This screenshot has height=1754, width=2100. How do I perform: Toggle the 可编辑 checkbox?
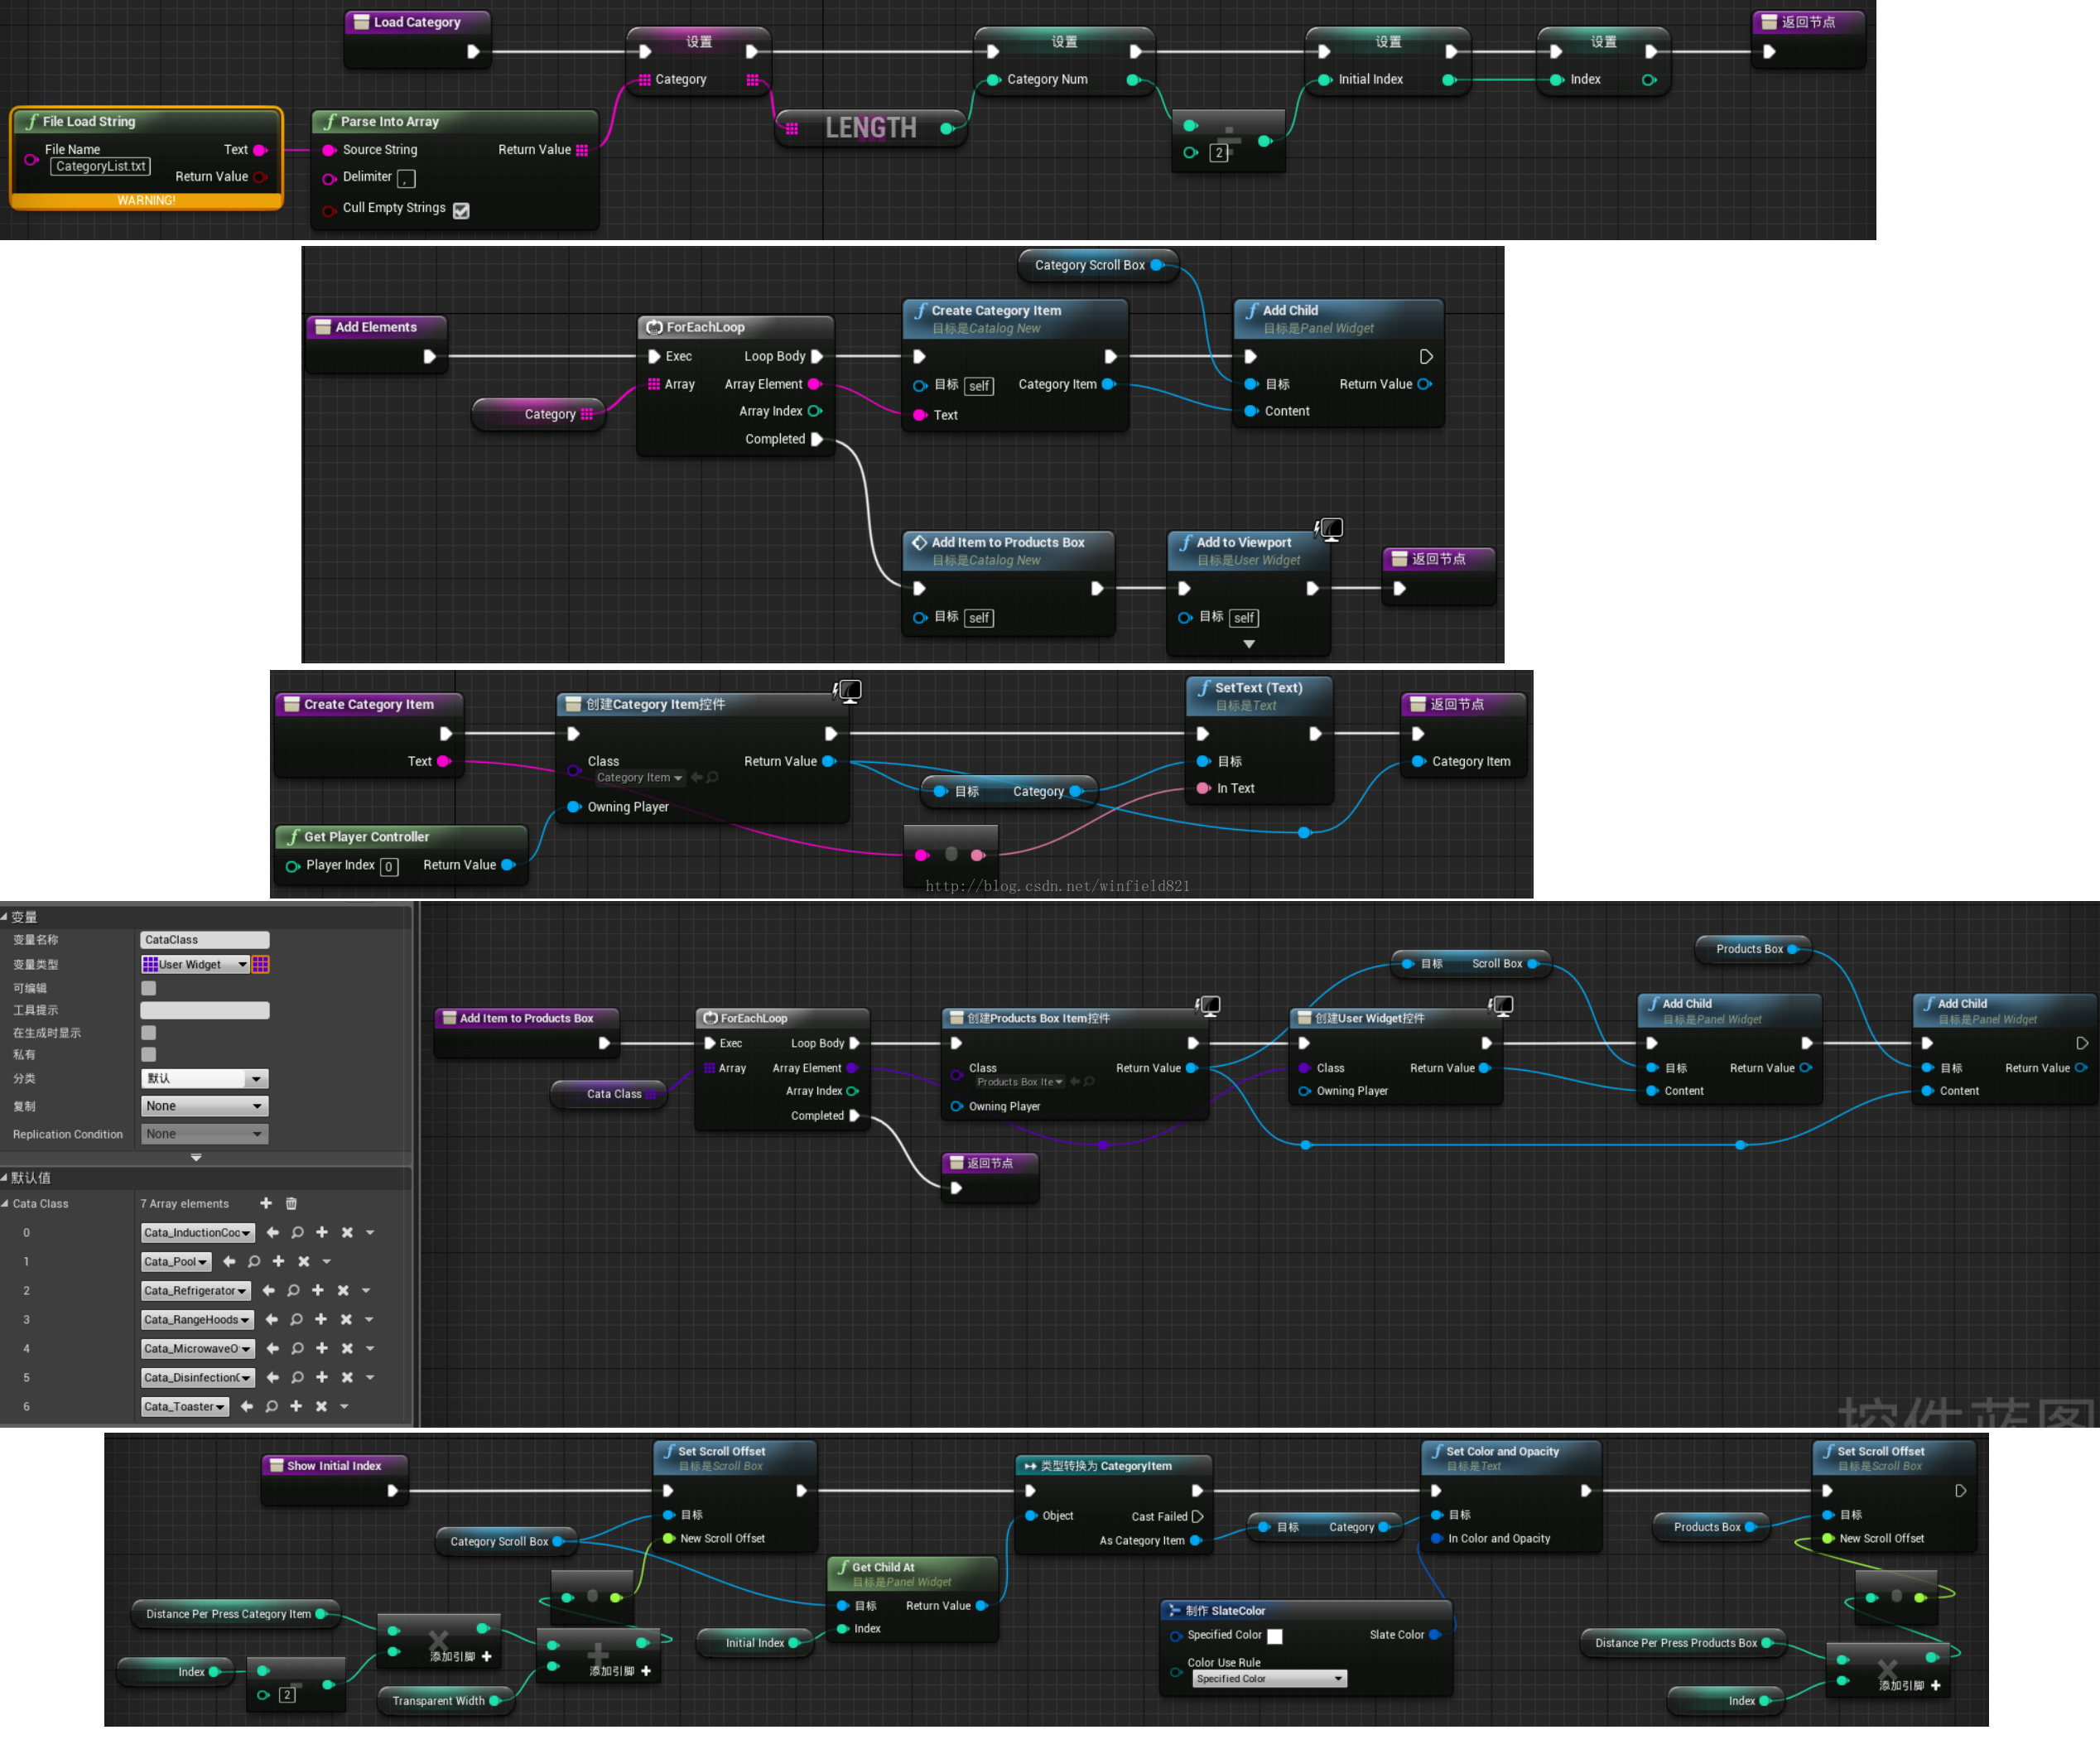pos(149,988)
